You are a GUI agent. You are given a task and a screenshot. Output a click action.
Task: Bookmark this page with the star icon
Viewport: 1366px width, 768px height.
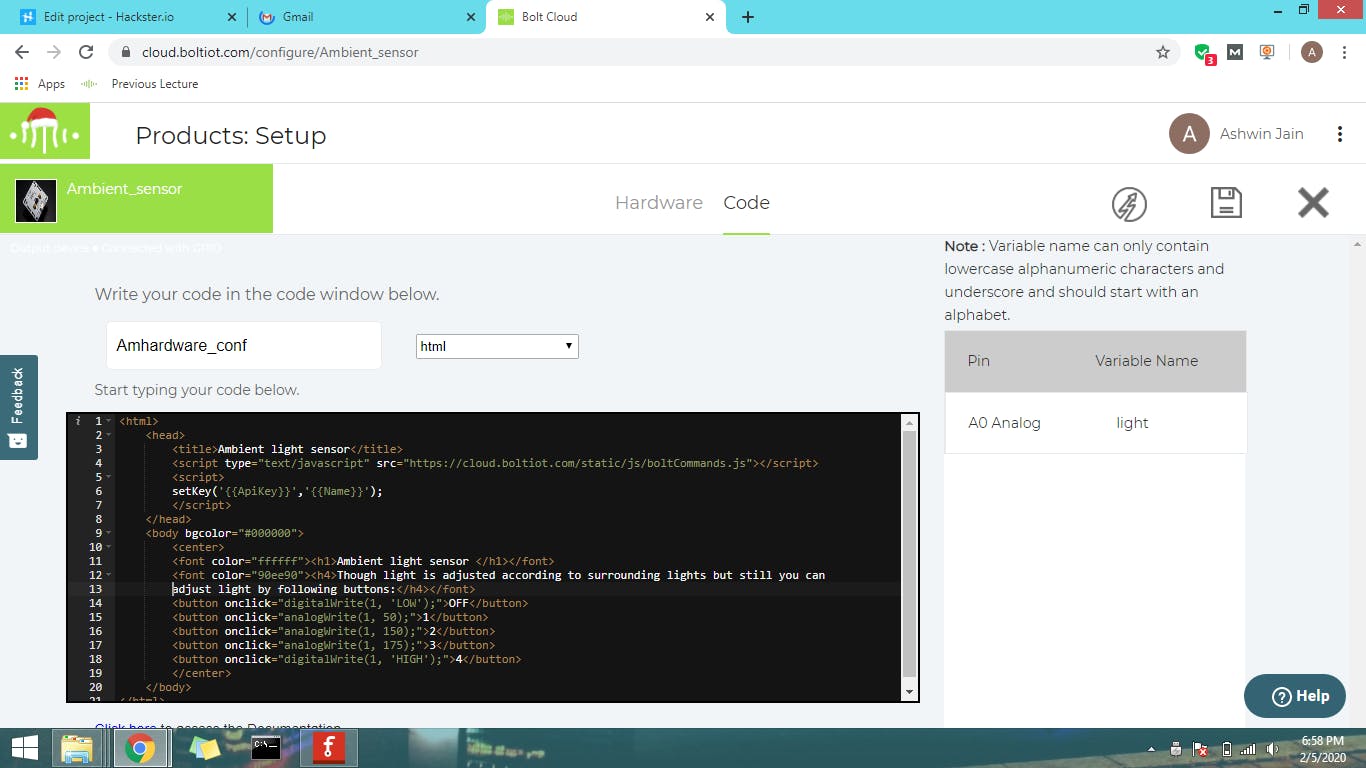pyautogui.click(x=1162, y=52)
